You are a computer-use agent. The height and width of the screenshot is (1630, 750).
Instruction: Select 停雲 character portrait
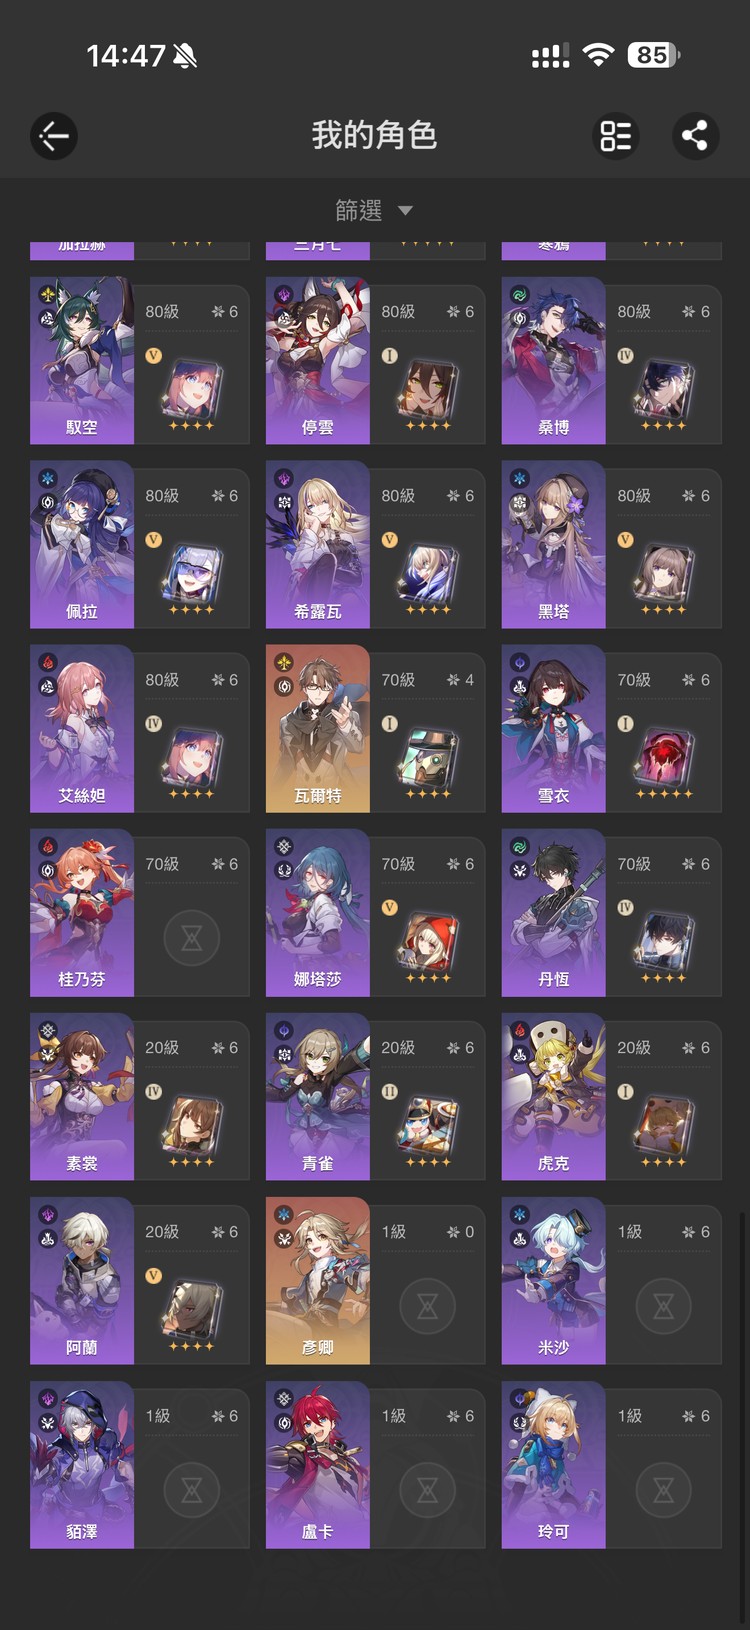[x=318, y=361]
